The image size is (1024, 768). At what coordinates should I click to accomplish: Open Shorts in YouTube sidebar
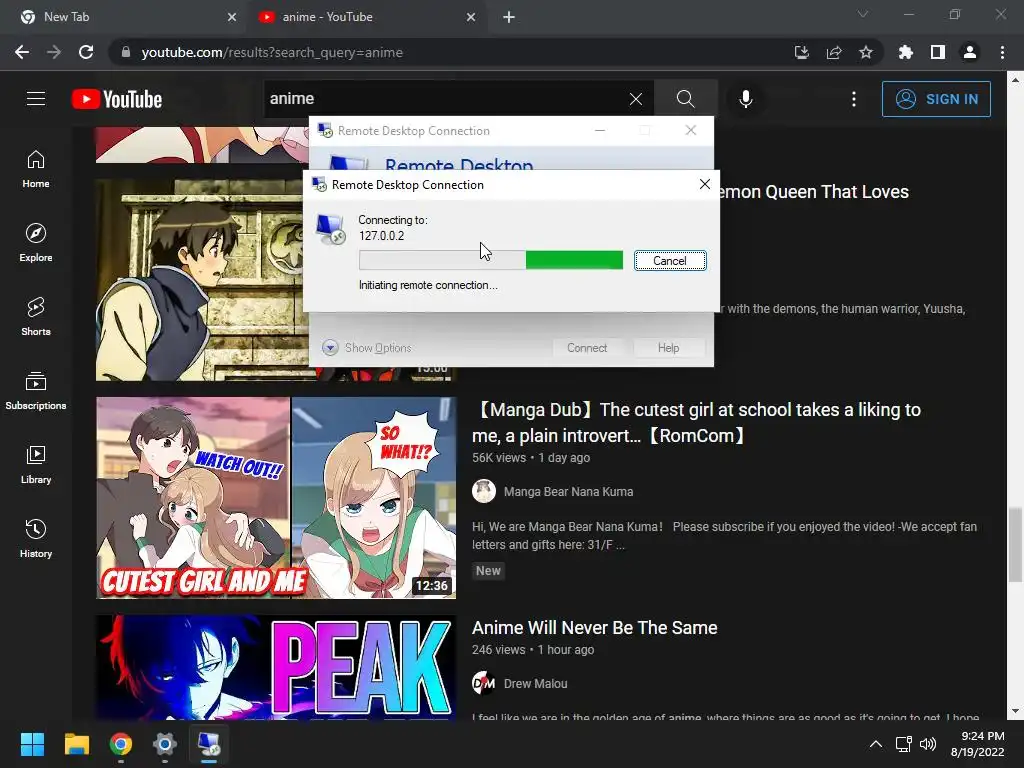click(x=36, y=317)
